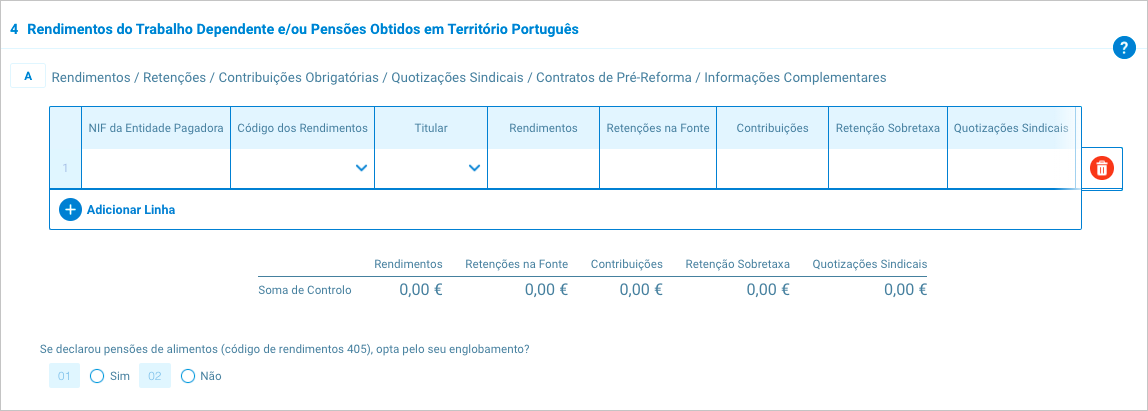This screenshot has height=411, width=1148.
Task: Click the blue help question mark icon
Action: pyautogui.click(x=1122, y=48)
